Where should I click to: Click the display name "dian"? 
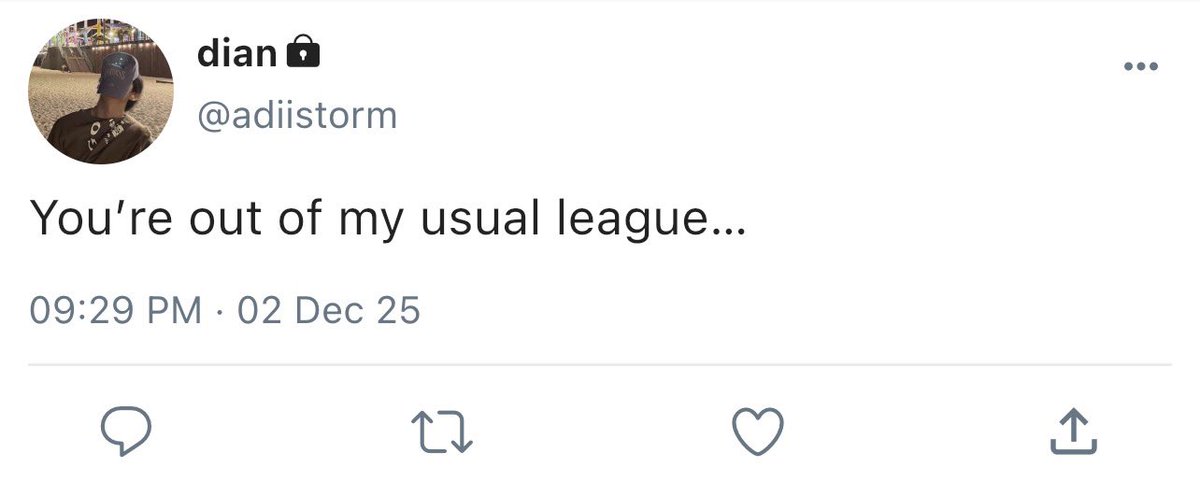[x=238, y=52]
